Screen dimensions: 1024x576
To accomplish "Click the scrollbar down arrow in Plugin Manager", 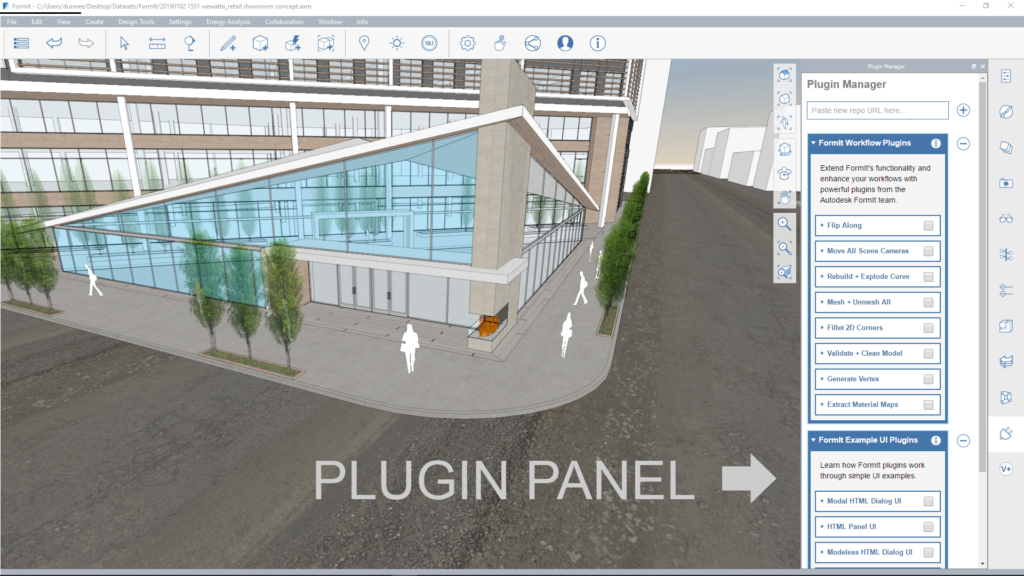I will click(x=982, y=564).
